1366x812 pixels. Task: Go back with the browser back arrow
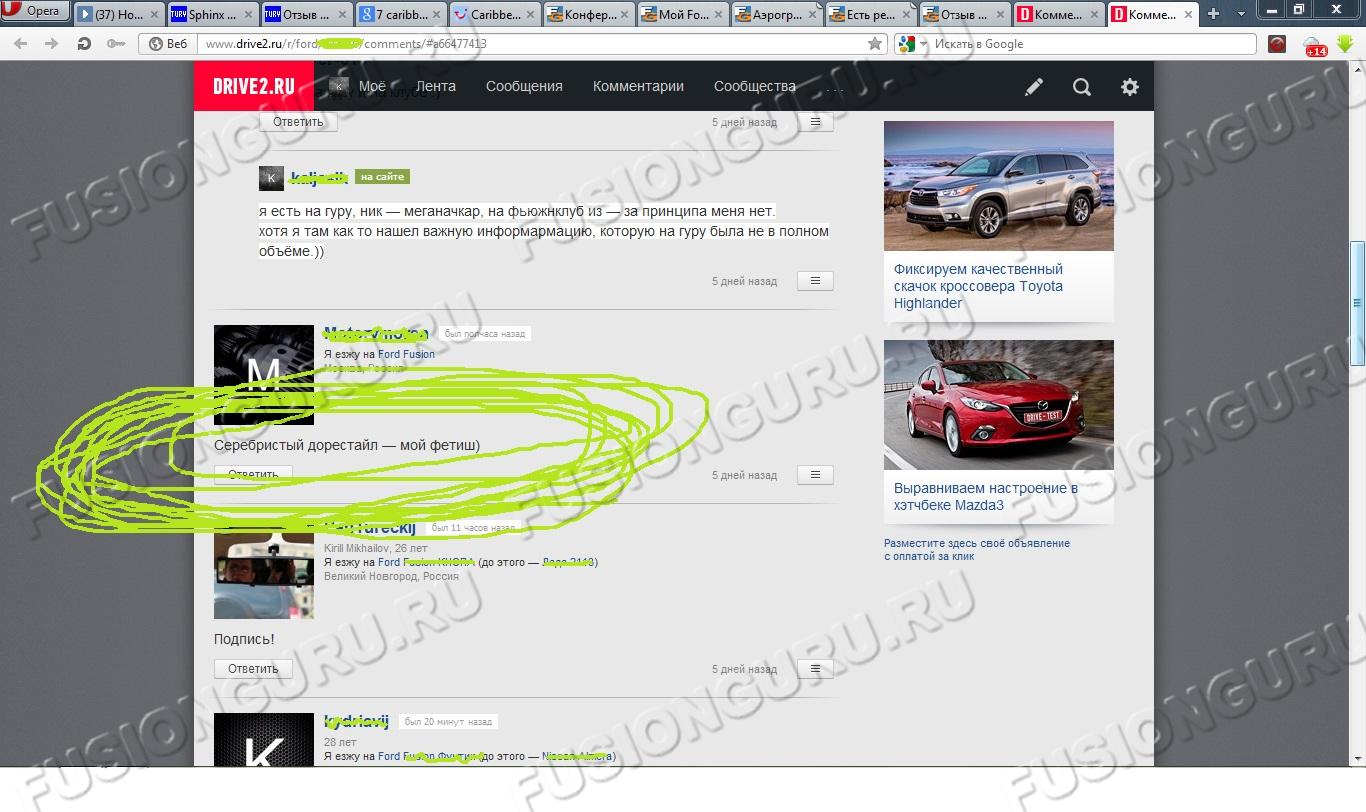(21, 44)
